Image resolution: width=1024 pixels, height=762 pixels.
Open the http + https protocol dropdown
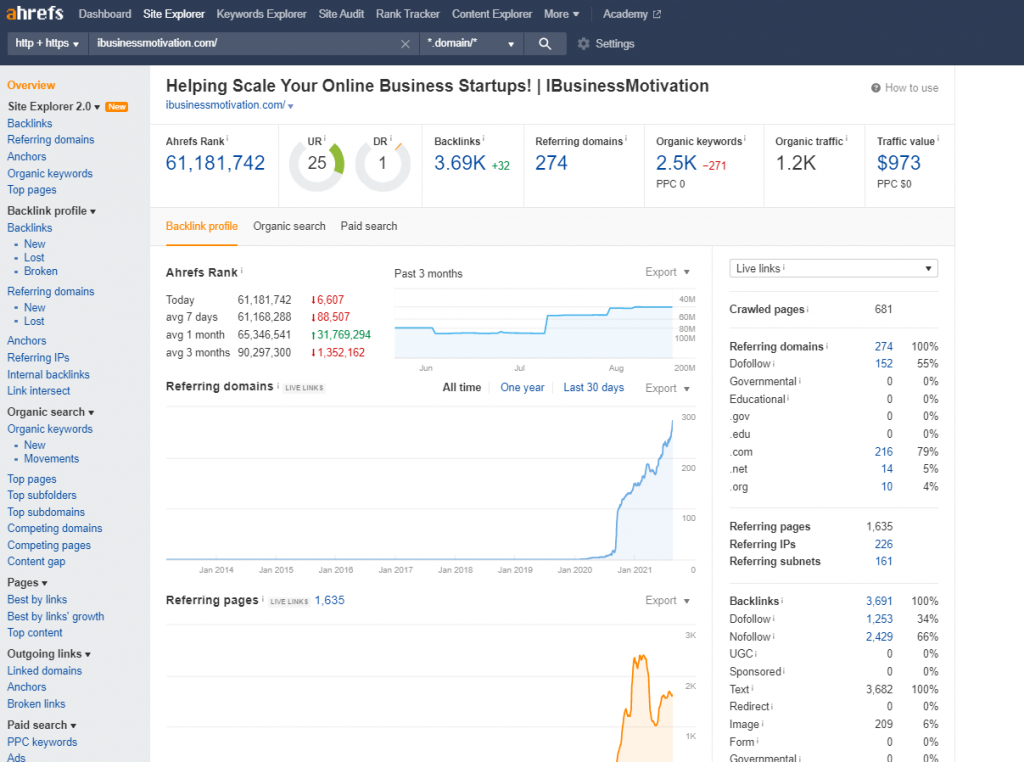pos(47,44)
